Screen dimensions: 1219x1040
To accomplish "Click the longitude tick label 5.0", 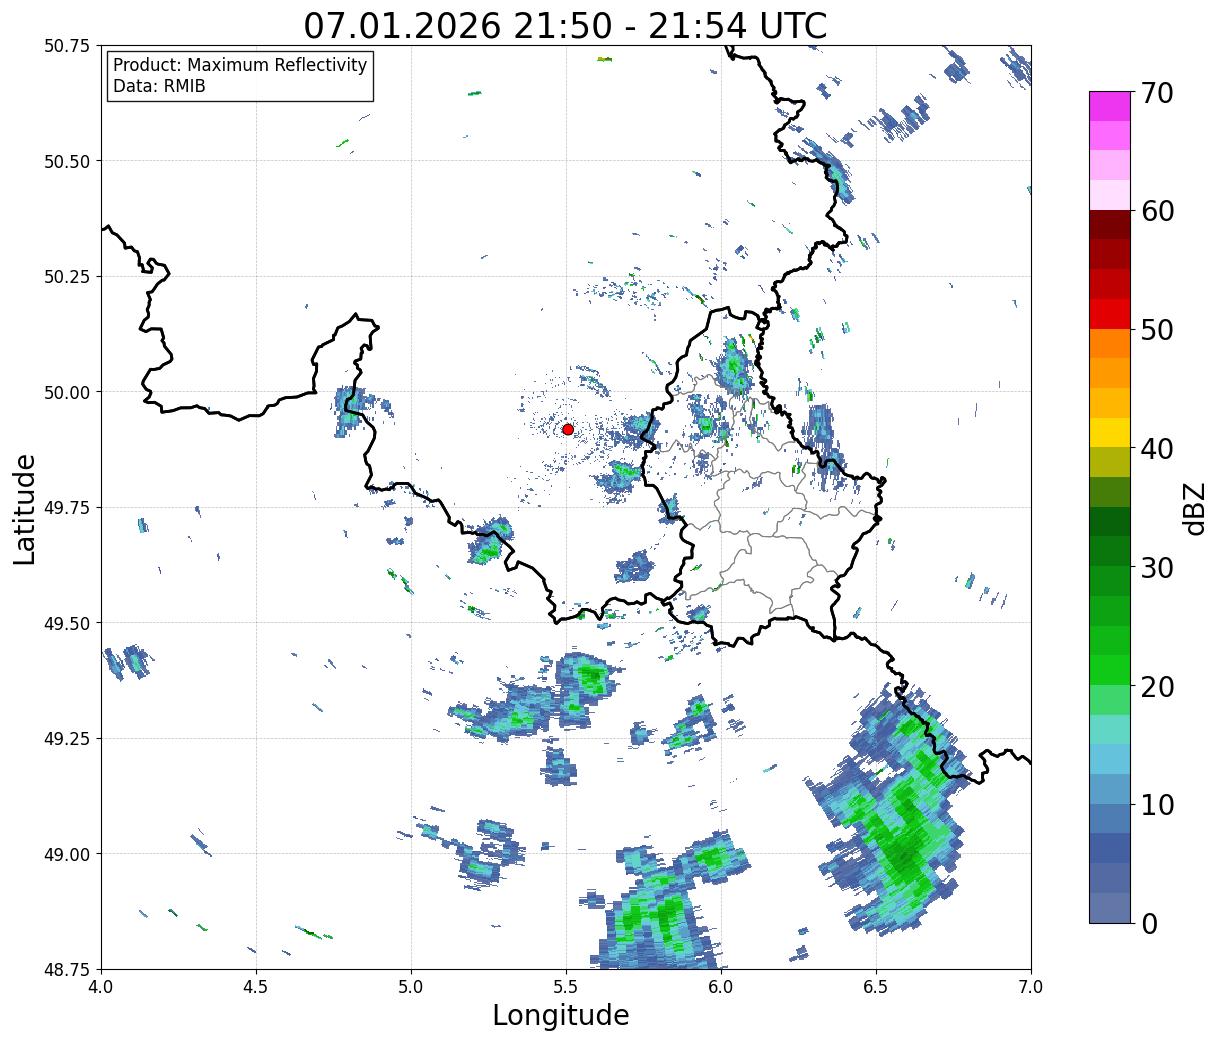I will coord(411,987).
